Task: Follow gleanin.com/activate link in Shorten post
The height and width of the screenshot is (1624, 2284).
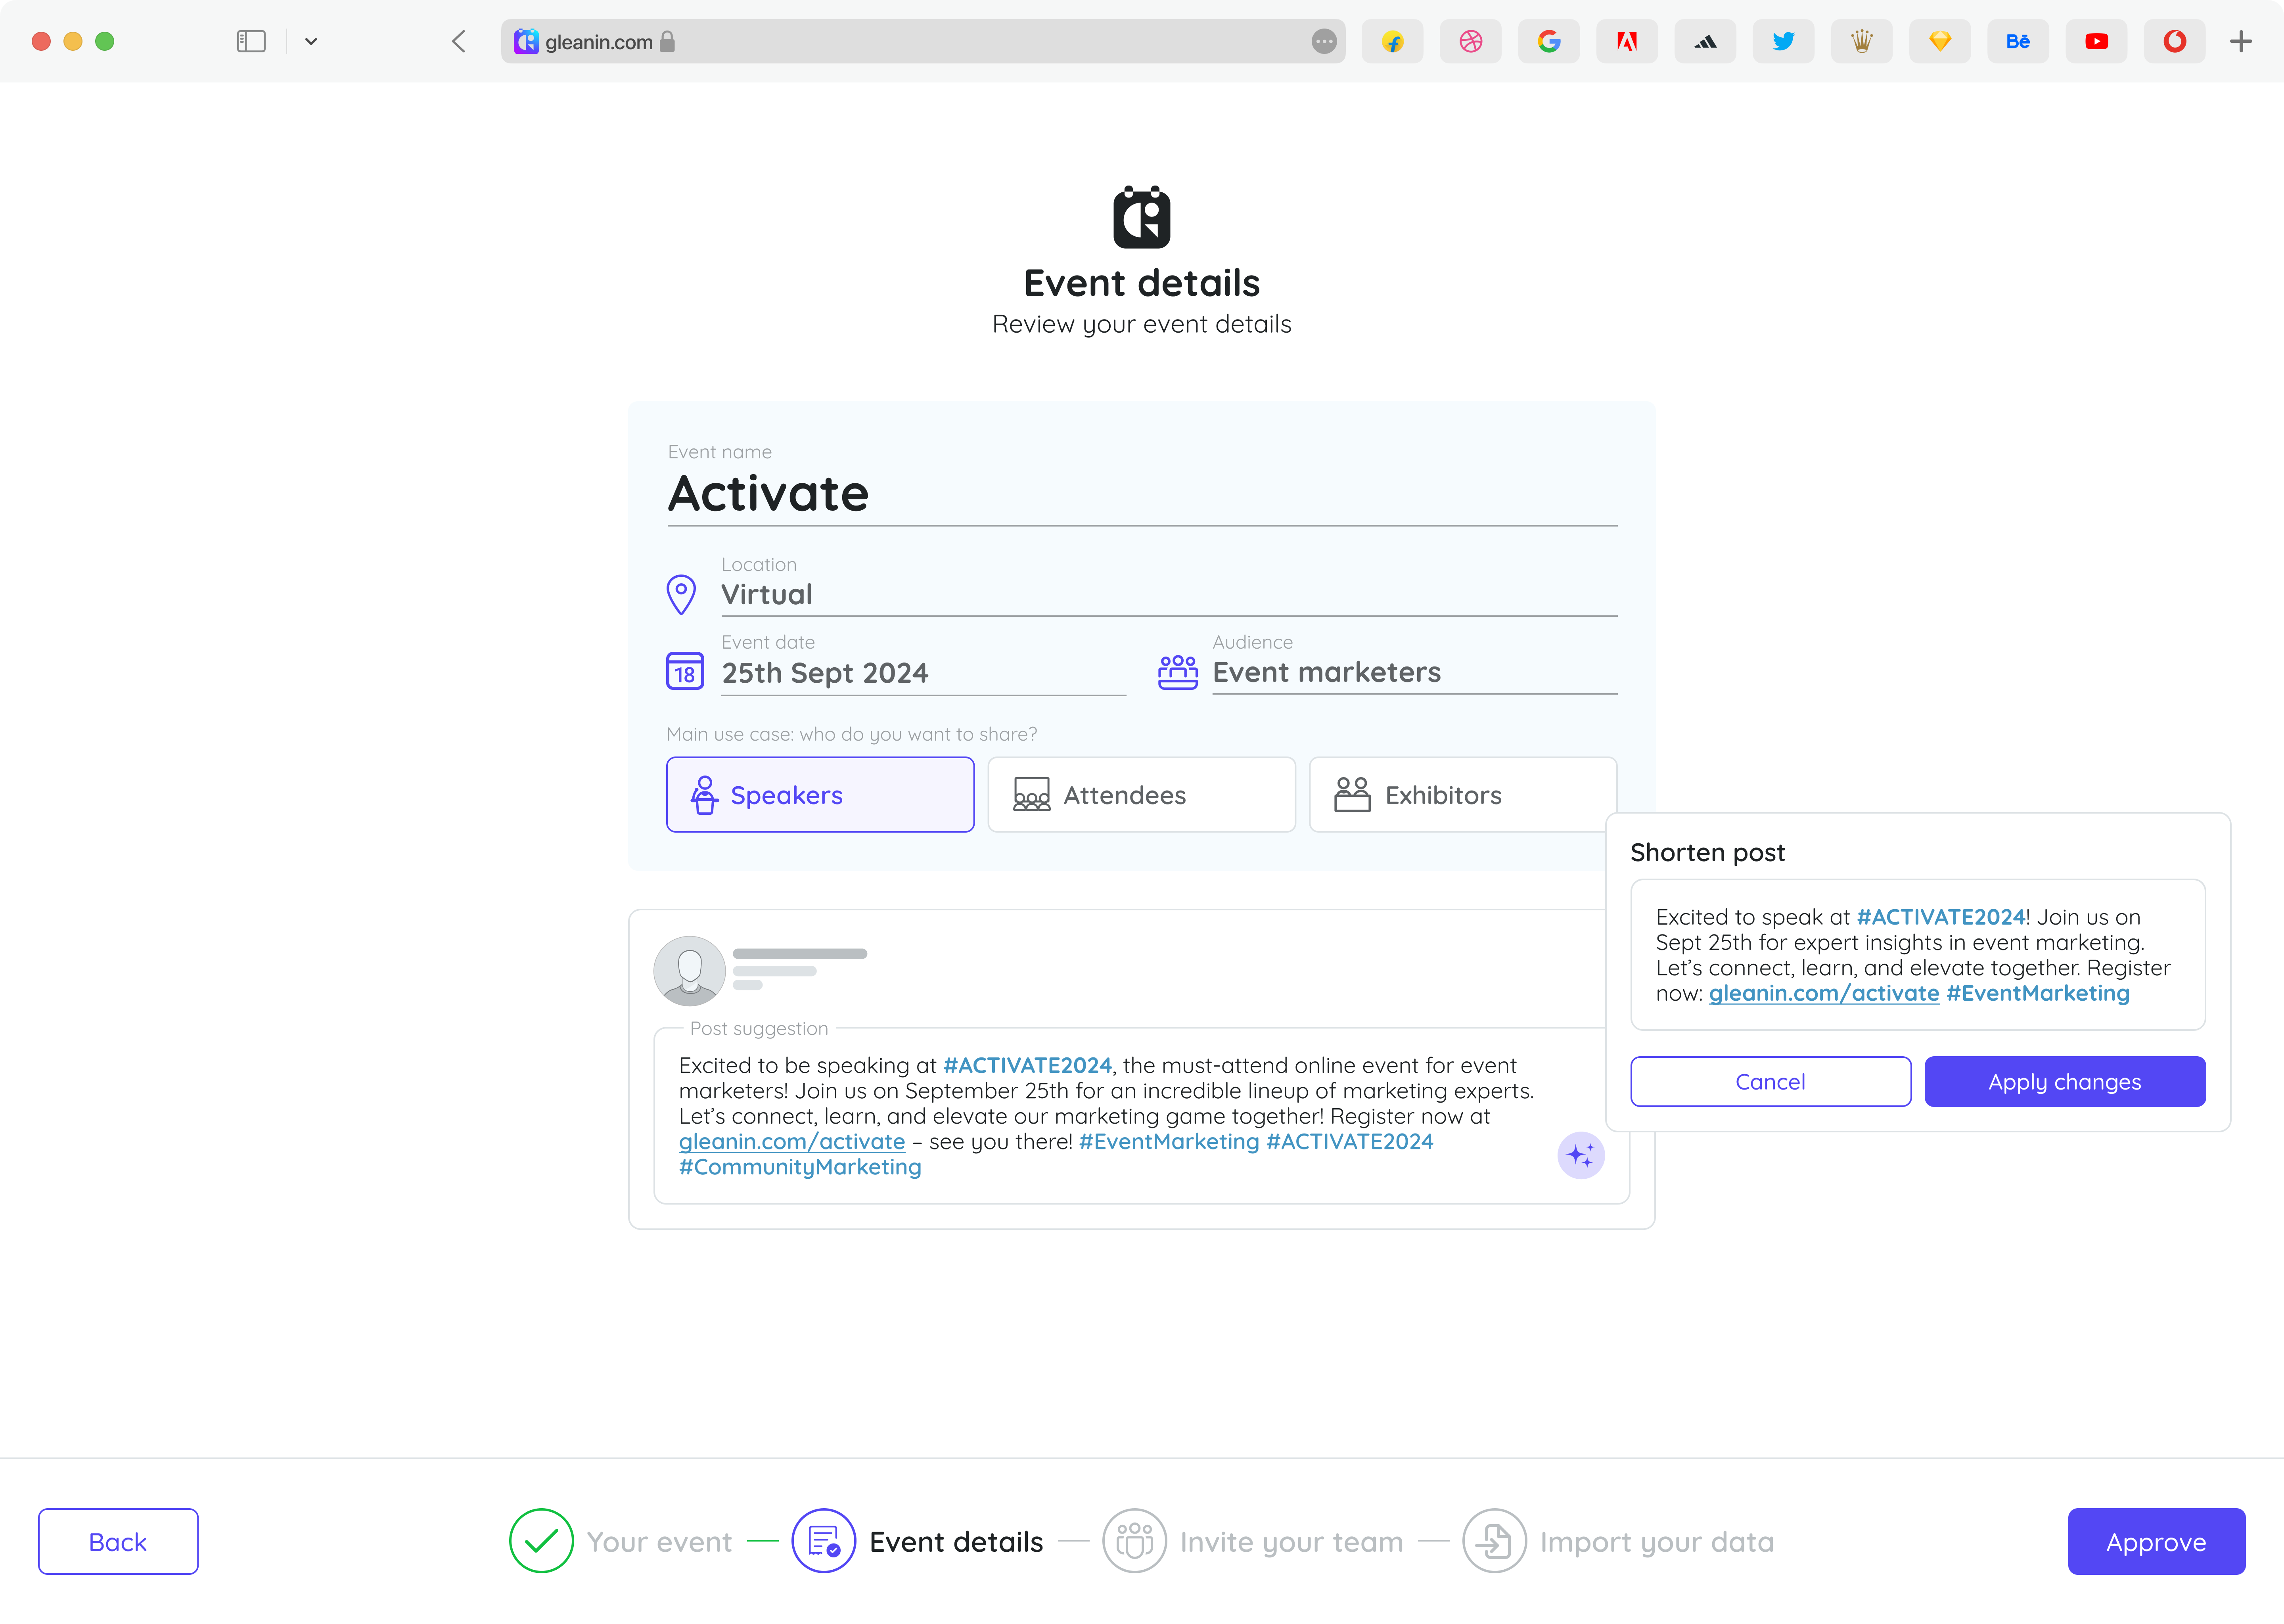Action: tap(1824, 993)
